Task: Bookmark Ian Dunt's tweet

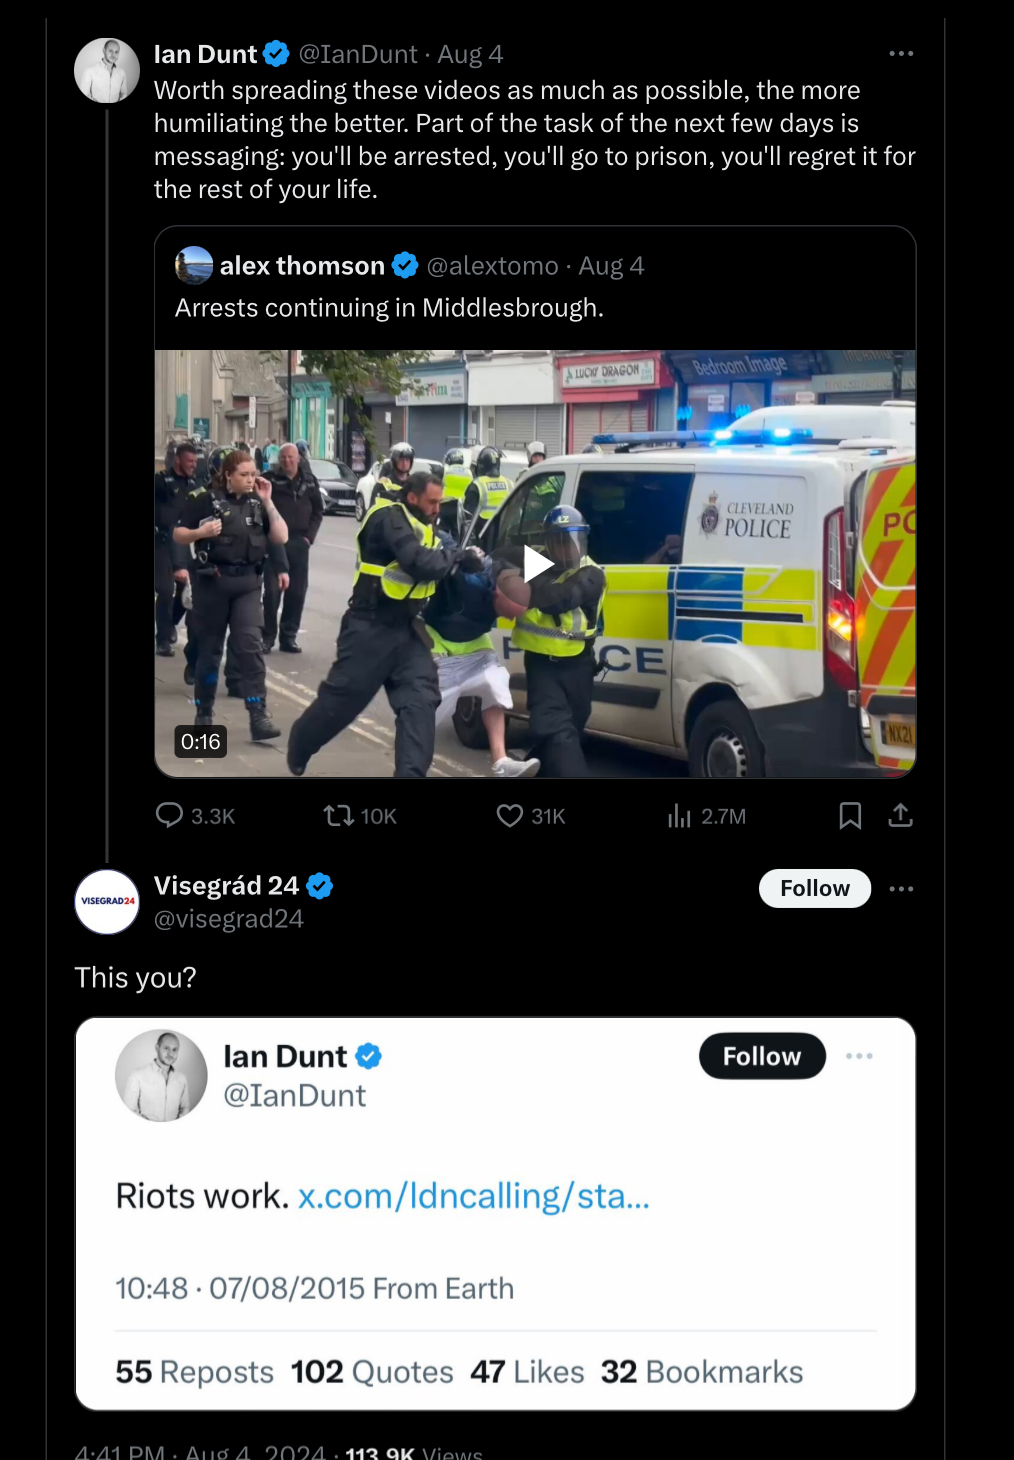Action: point(850,816)
